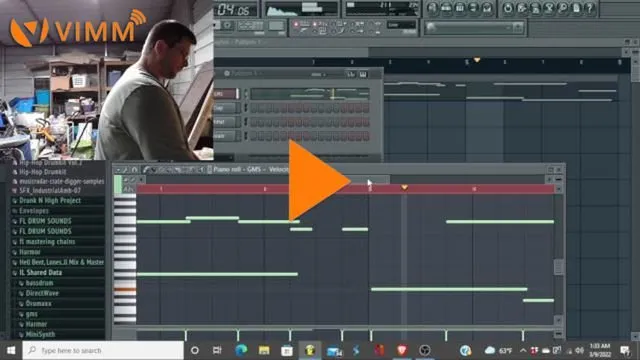640x360 pixels.
Task: Open the piano roll view icon in top toolbar
Action: tap(460, 8)
